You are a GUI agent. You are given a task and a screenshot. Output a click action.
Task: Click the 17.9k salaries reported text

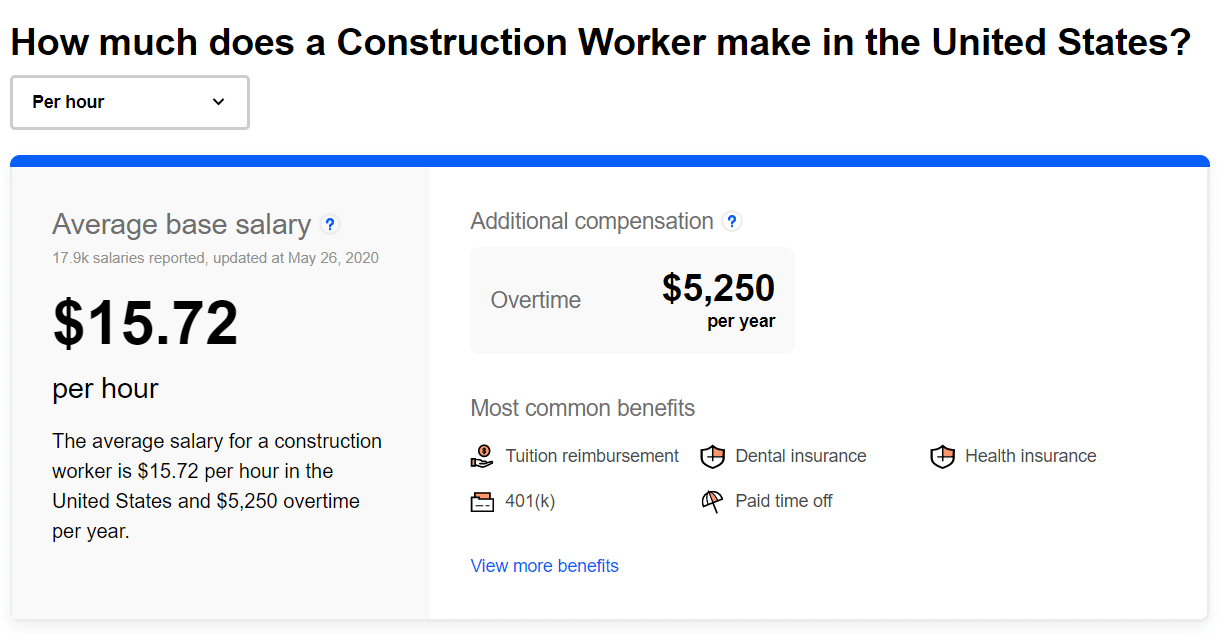(x=216, y=257)
